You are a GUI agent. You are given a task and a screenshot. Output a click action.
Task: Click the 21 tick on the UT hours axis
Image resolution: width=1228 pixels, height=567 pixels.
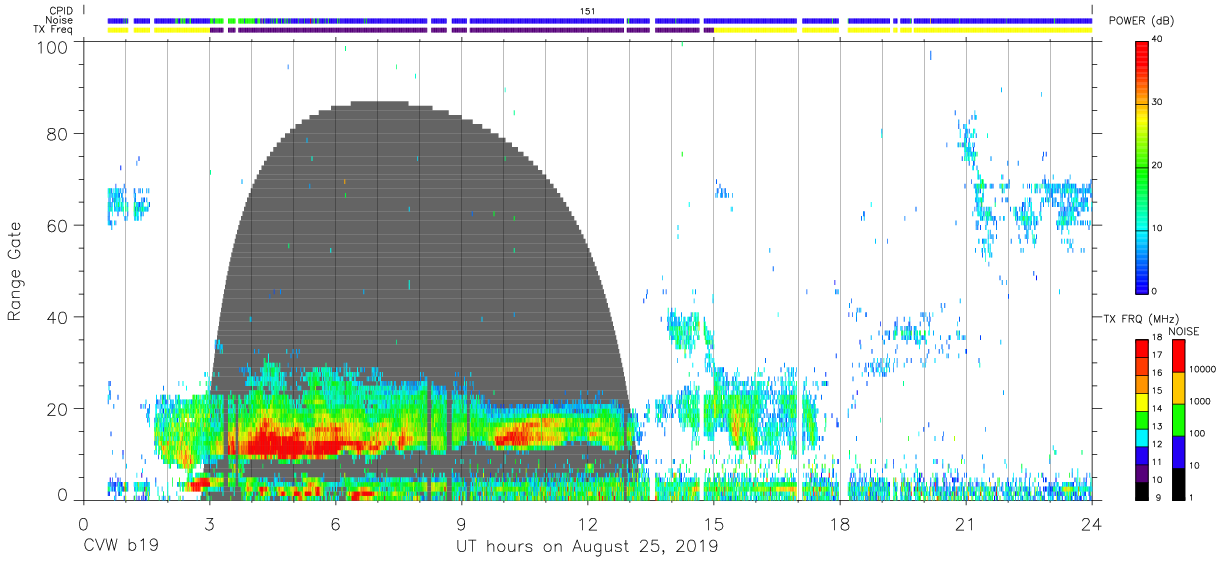[966, 524]
